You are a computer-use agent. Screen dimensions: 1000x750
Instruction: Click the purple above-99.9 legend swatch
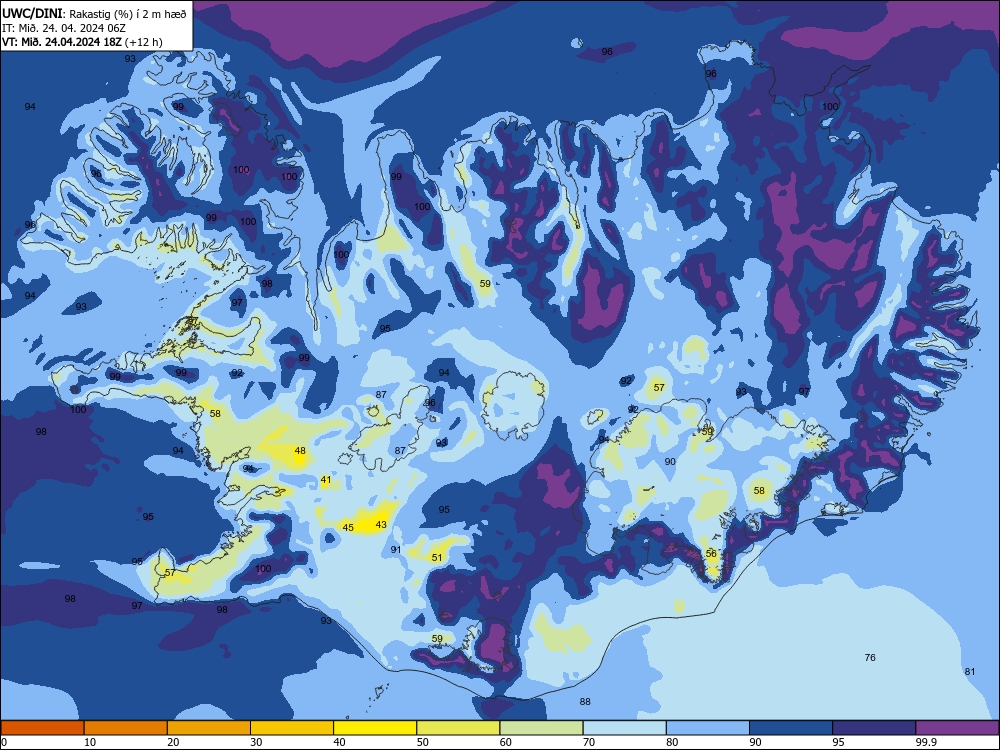[x=957, y=728]
